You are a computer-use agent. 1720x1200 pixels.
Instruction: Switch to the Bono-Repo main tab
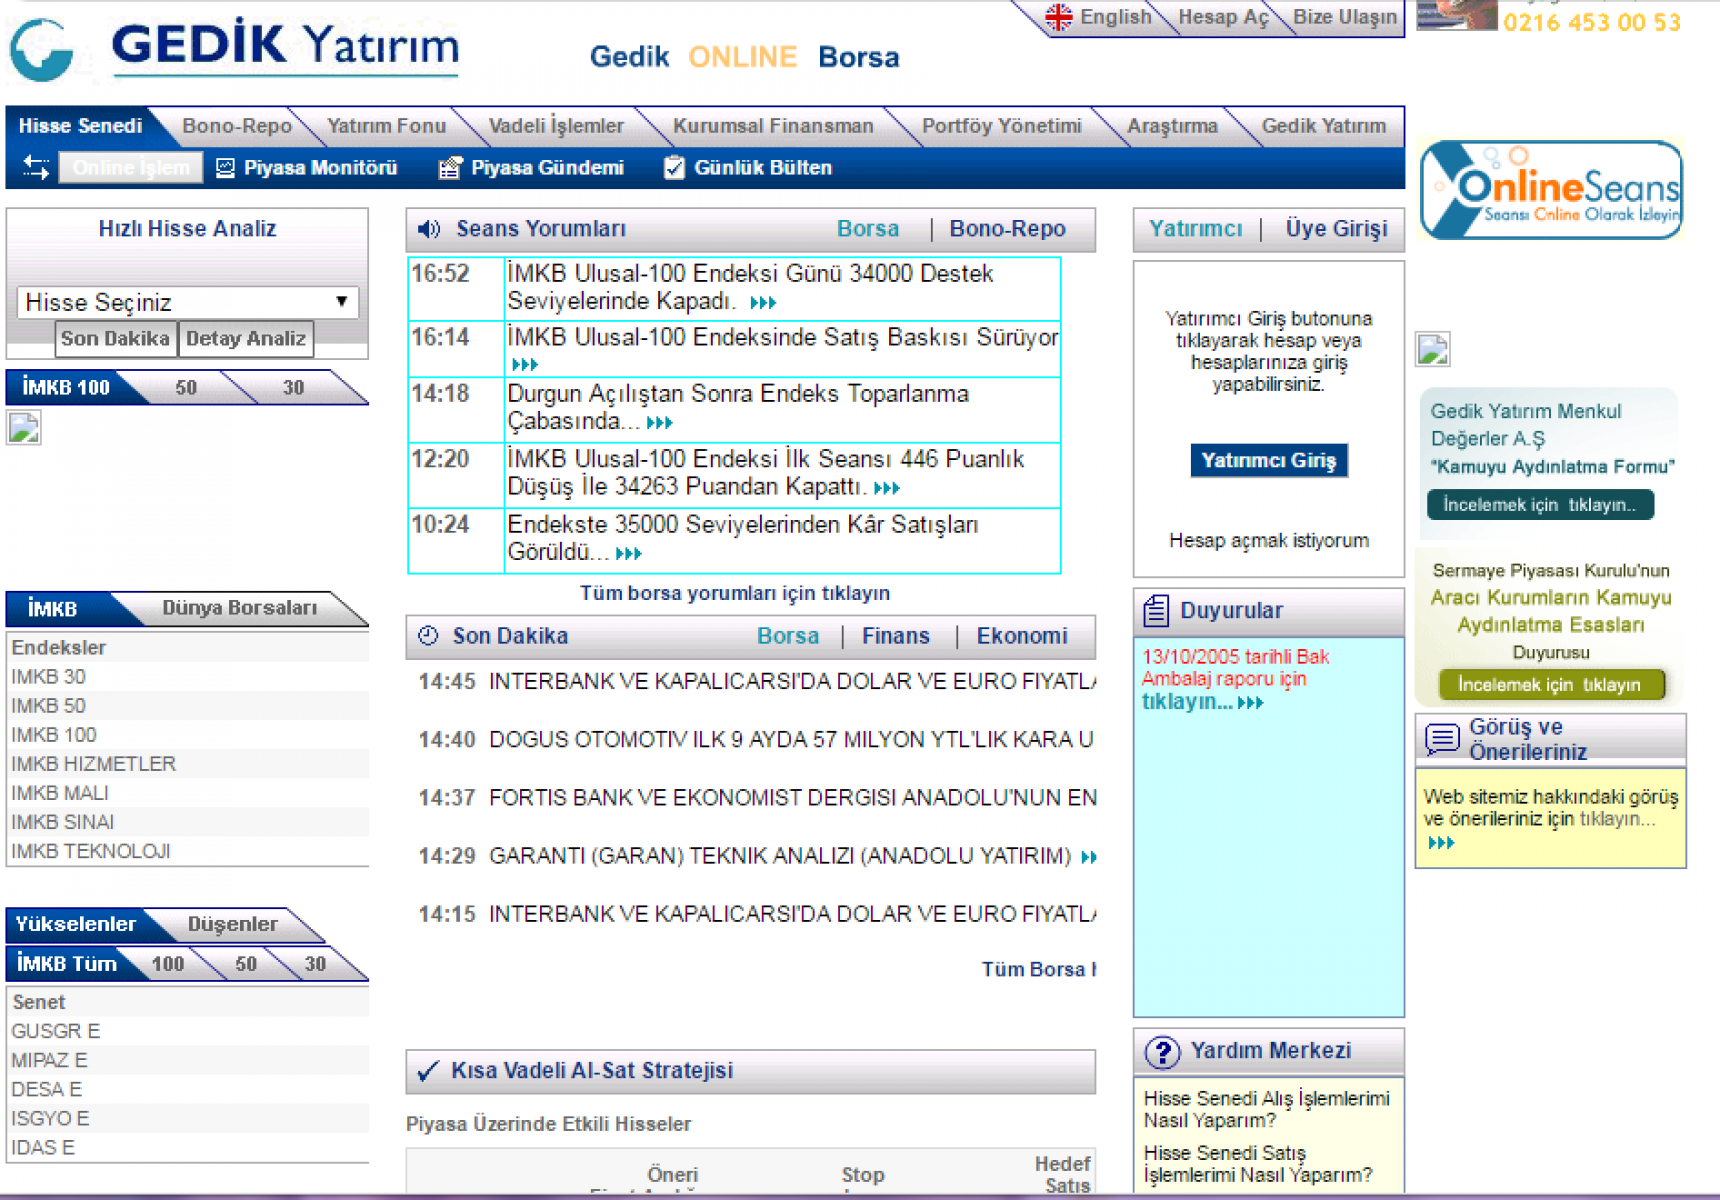coord(237,126)
